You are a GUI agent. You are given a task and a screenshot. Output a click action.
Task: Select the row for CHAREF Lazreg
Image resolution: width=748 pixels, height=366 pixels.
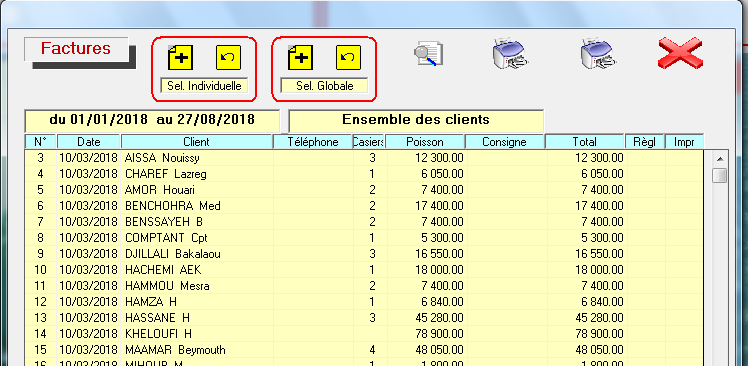tap(364, 174)
